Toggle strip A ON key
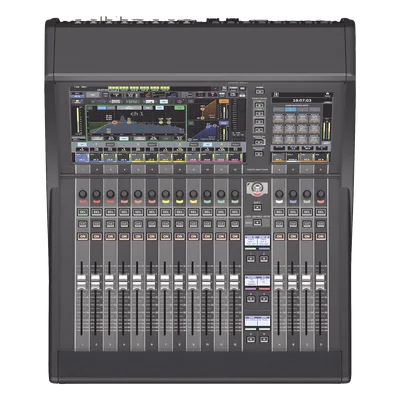 coord(279,236)
